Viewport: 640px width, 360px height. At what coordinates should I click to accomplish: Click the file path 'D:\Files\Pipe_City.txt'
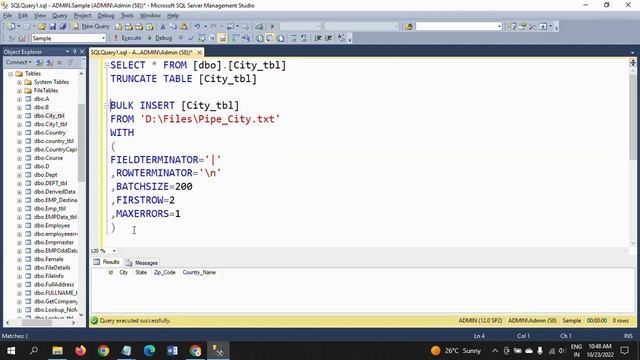[x=210, y=119]
